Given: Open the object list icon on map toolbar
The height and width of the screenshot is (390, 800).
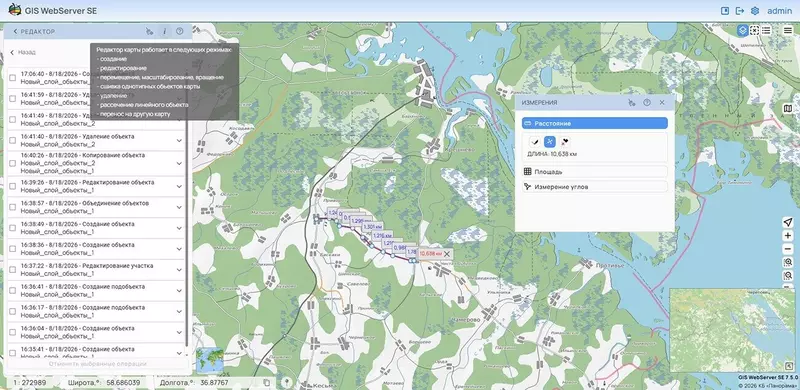Looking at the screenshot, I should (x=766, y=30).
